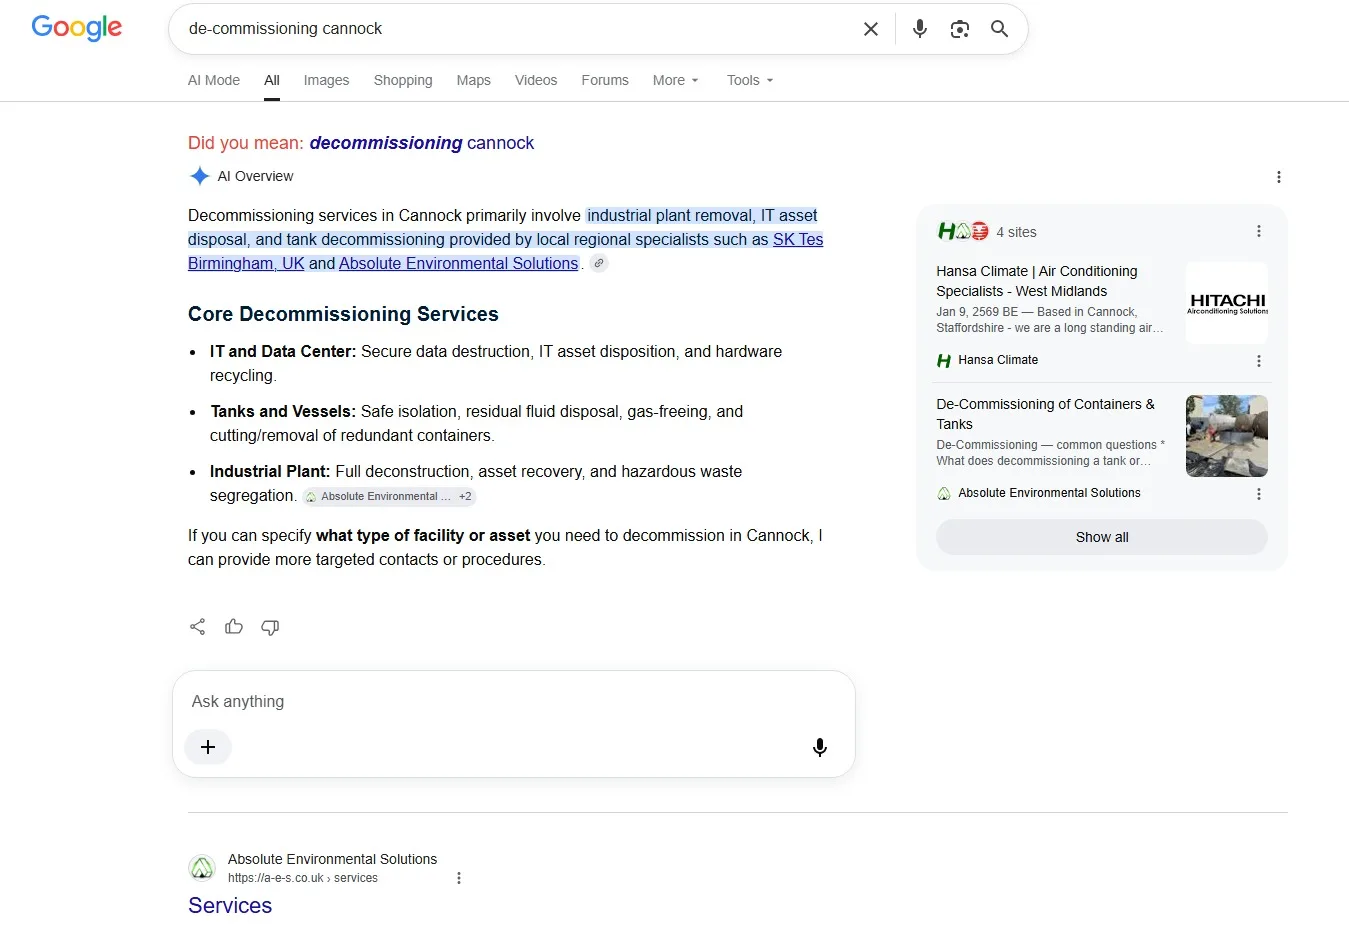Viewport: 1349px width, 929px height.
Task: Click Show all sources button
Action: point(1102,537)
